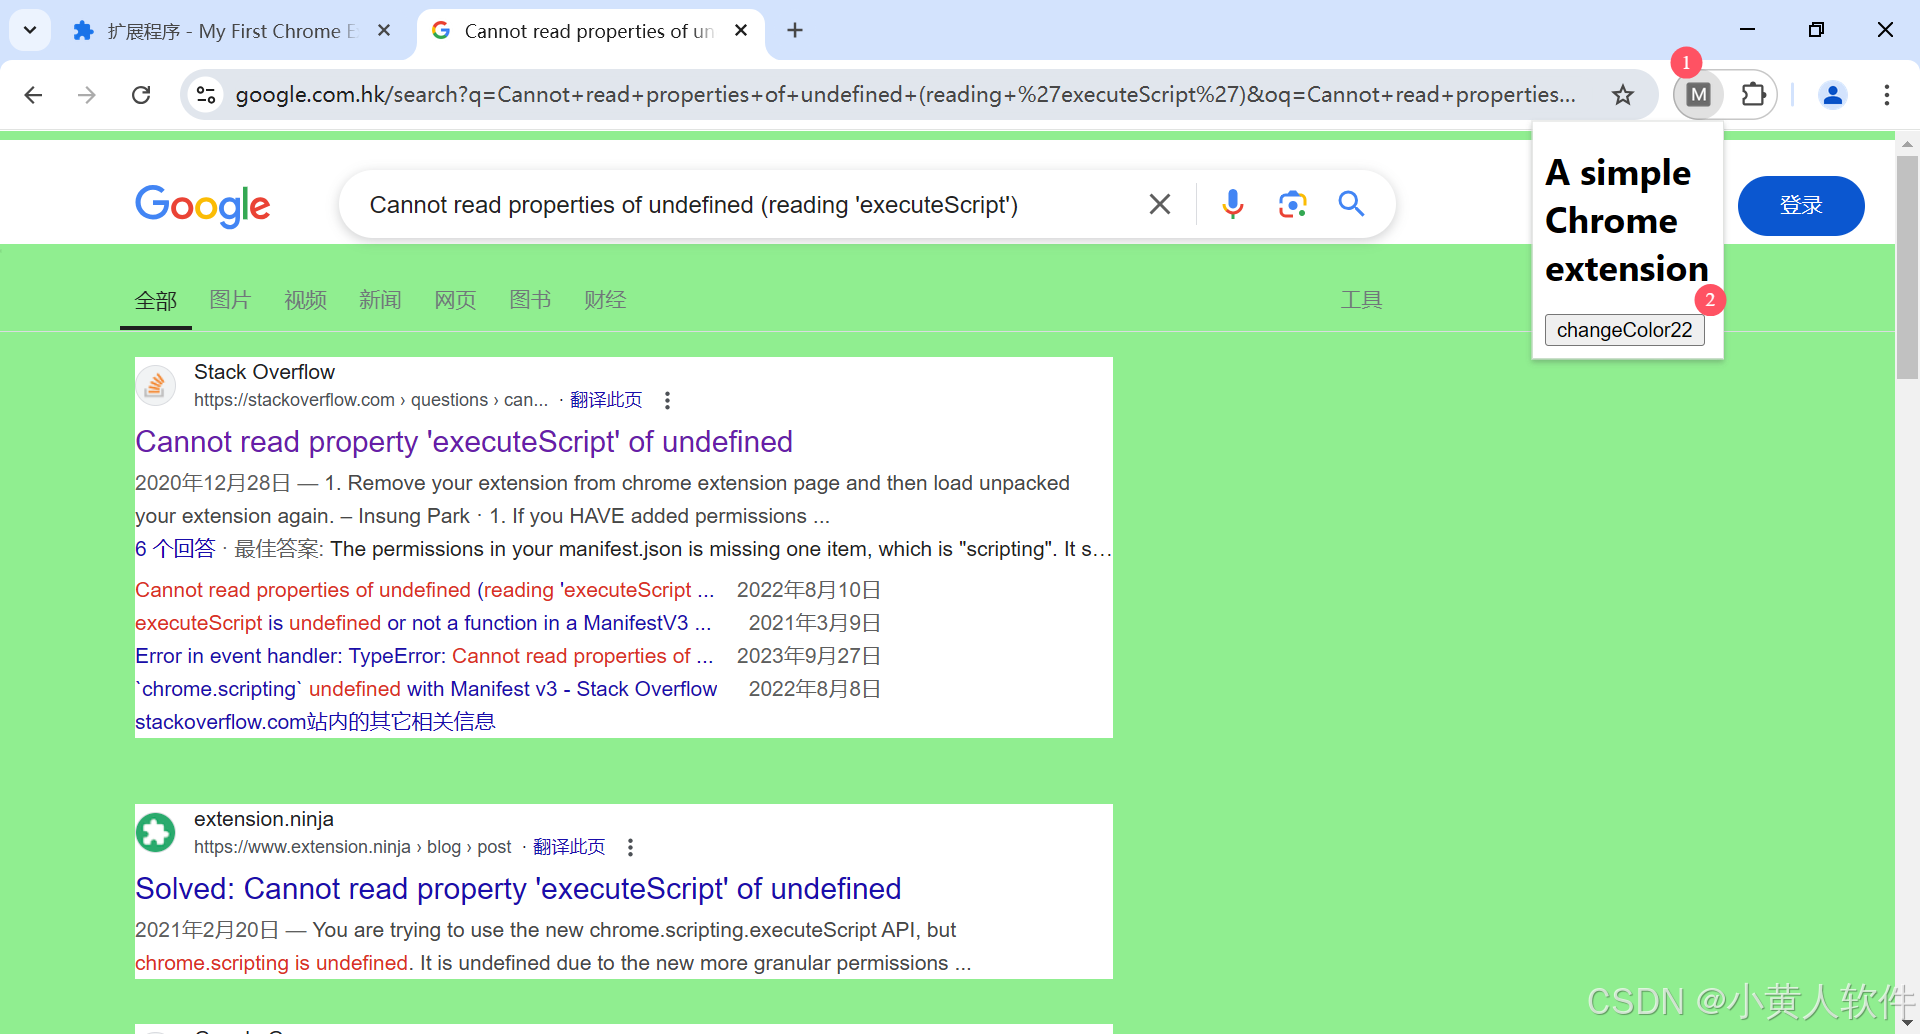The height and width of the screenshot is (1034, 1920).
Task: Click the extension.ninja favicon
Action: [x=155, y=832]
